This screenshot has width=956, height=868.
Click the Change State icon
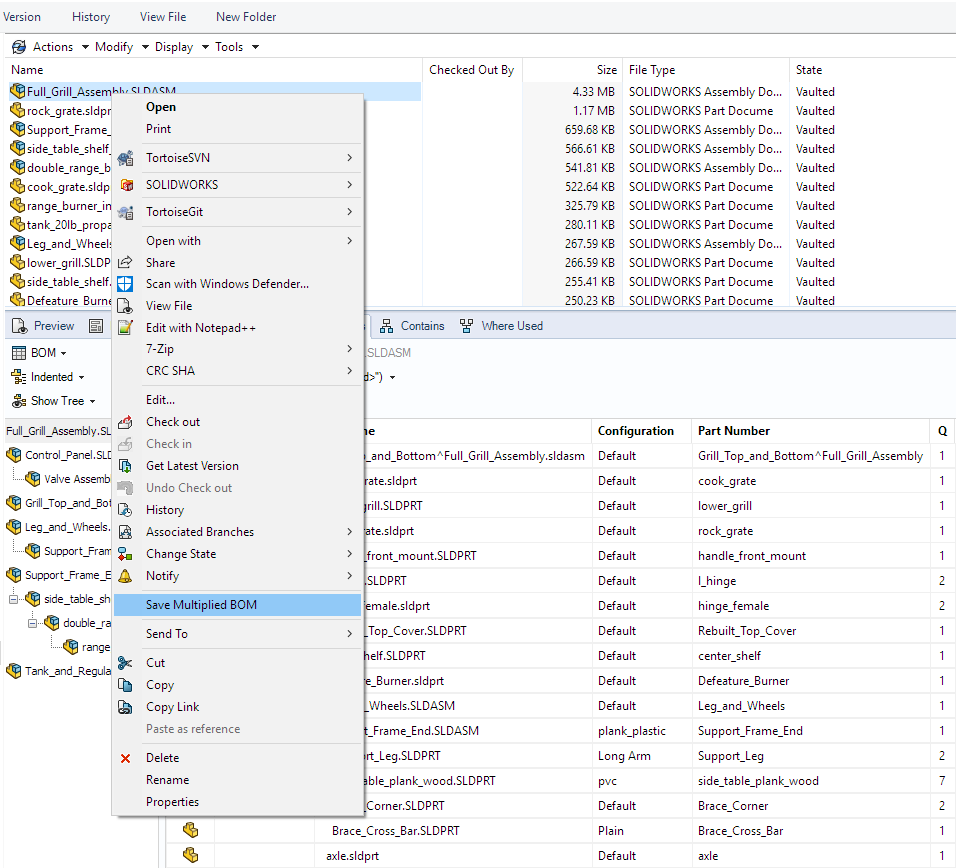pyautogui.click(x=125, y=554)
